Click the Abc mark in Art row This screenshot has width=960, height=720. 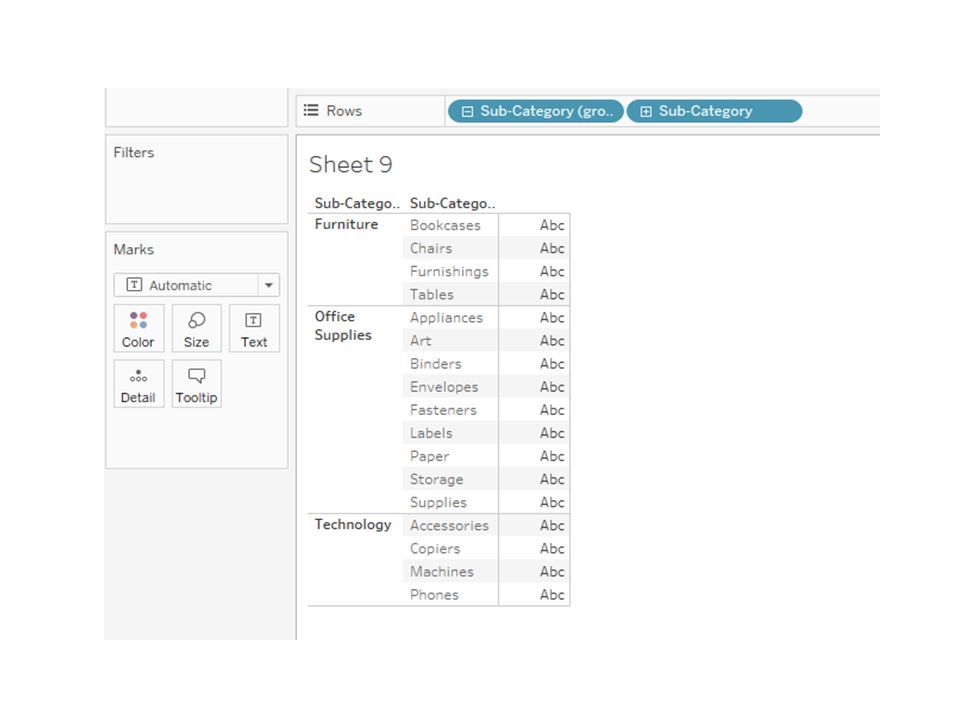(x=552, y=341)
